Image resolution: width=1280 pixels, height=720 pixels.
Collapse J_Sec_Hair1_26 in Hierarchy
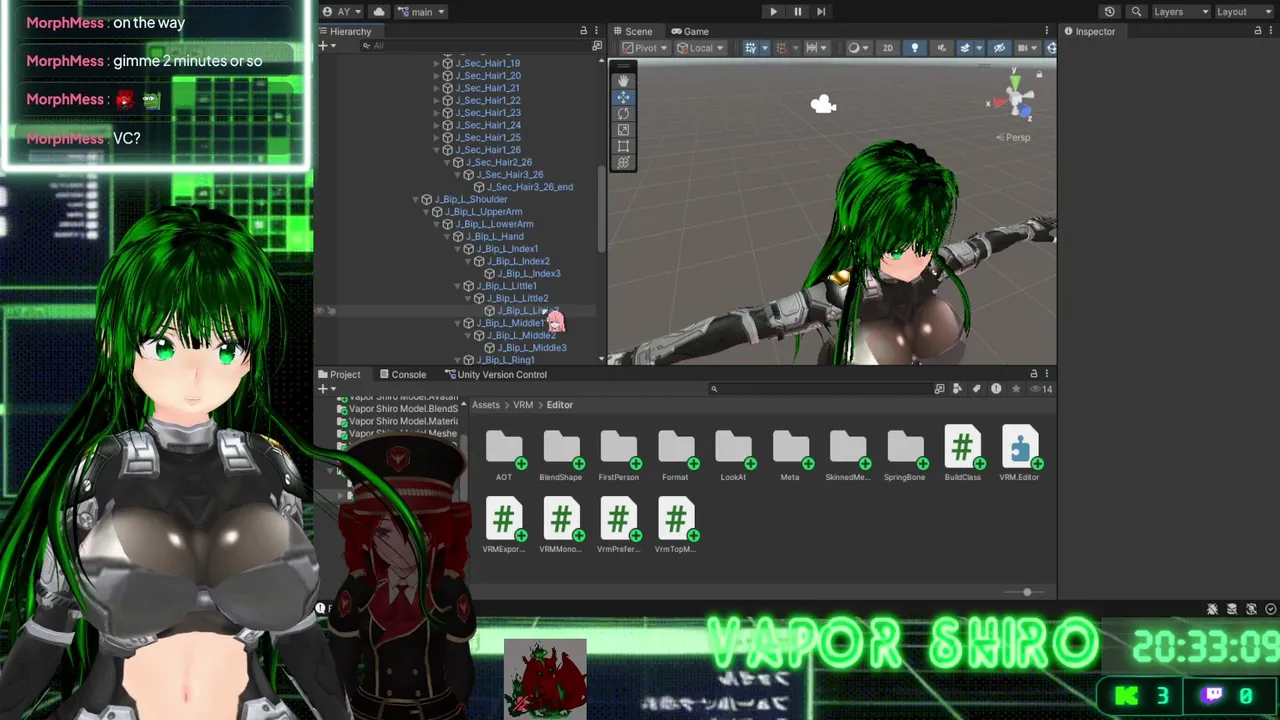point(437,150)
